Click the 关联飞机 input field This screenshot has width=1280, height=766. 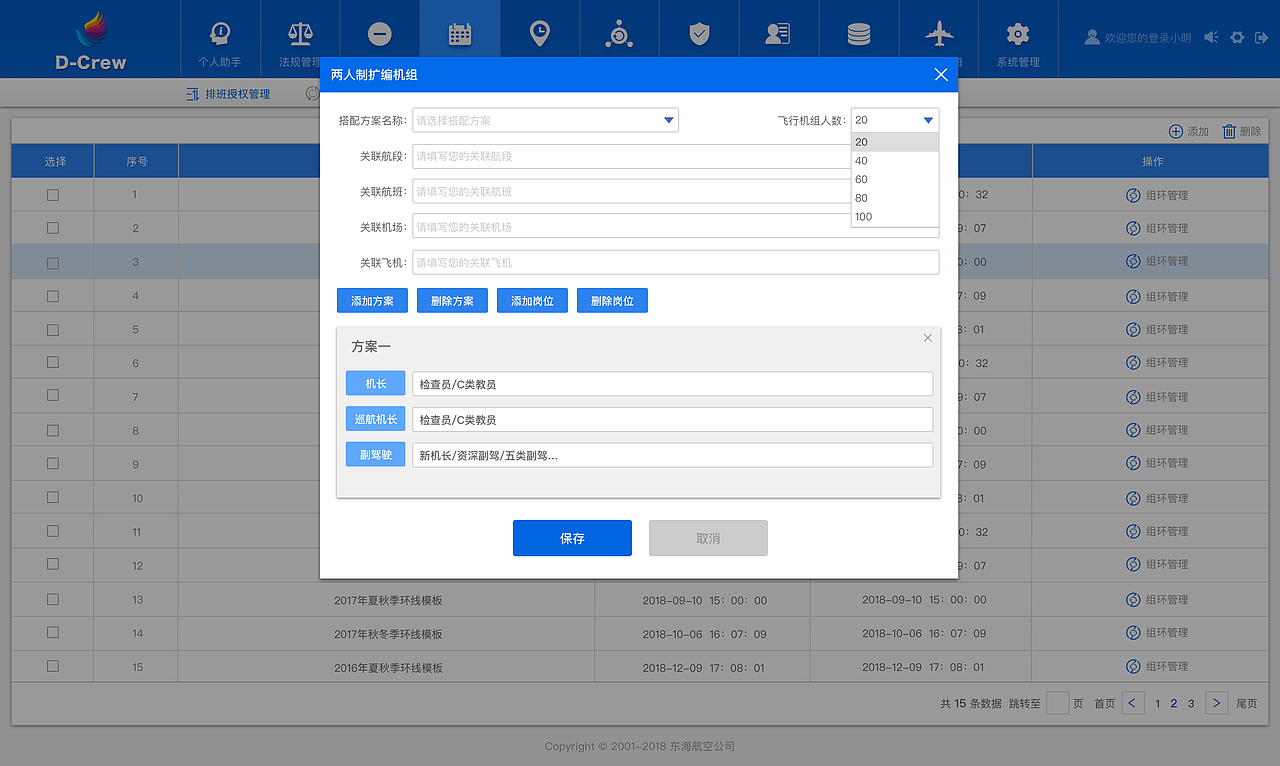point(675,262)
